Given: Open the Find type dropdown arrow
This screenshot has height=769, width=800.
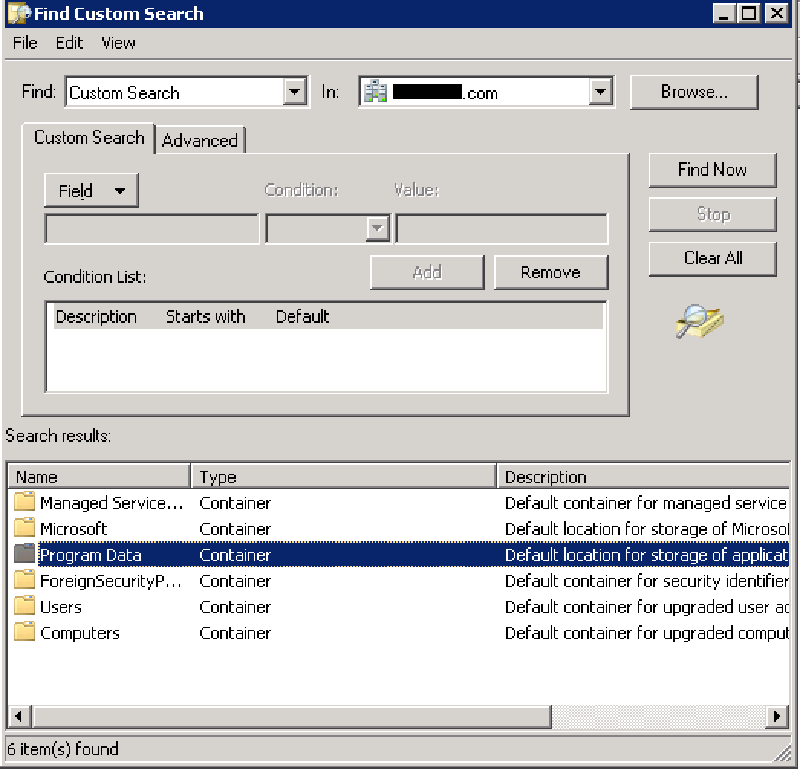Looking at the screenshot, I should tap(294, 92).
